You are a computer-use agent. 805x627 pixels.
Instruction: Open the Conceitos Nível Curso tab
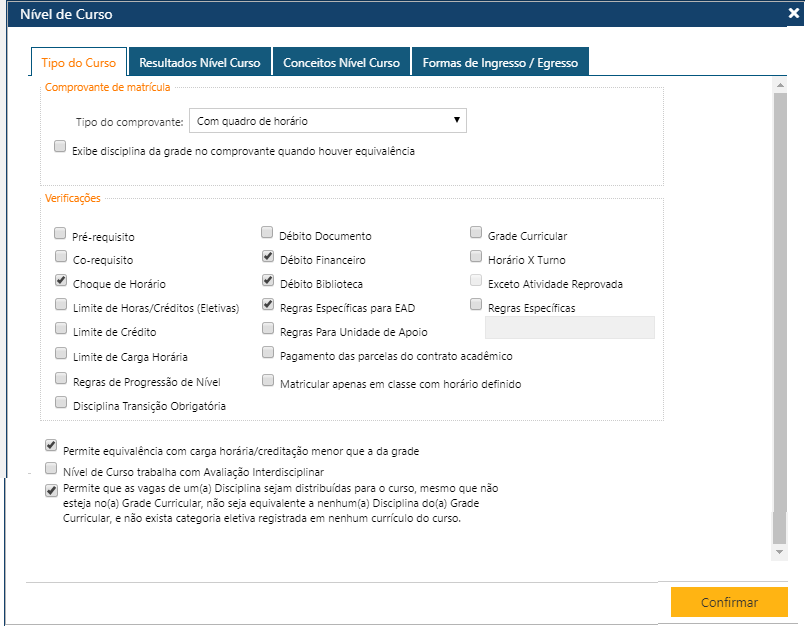click(x=341, y=63)
